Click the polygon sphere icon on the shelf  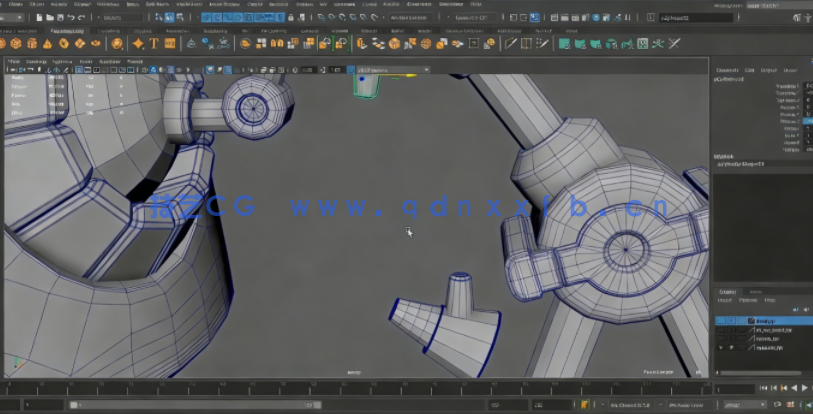[4, 43]
